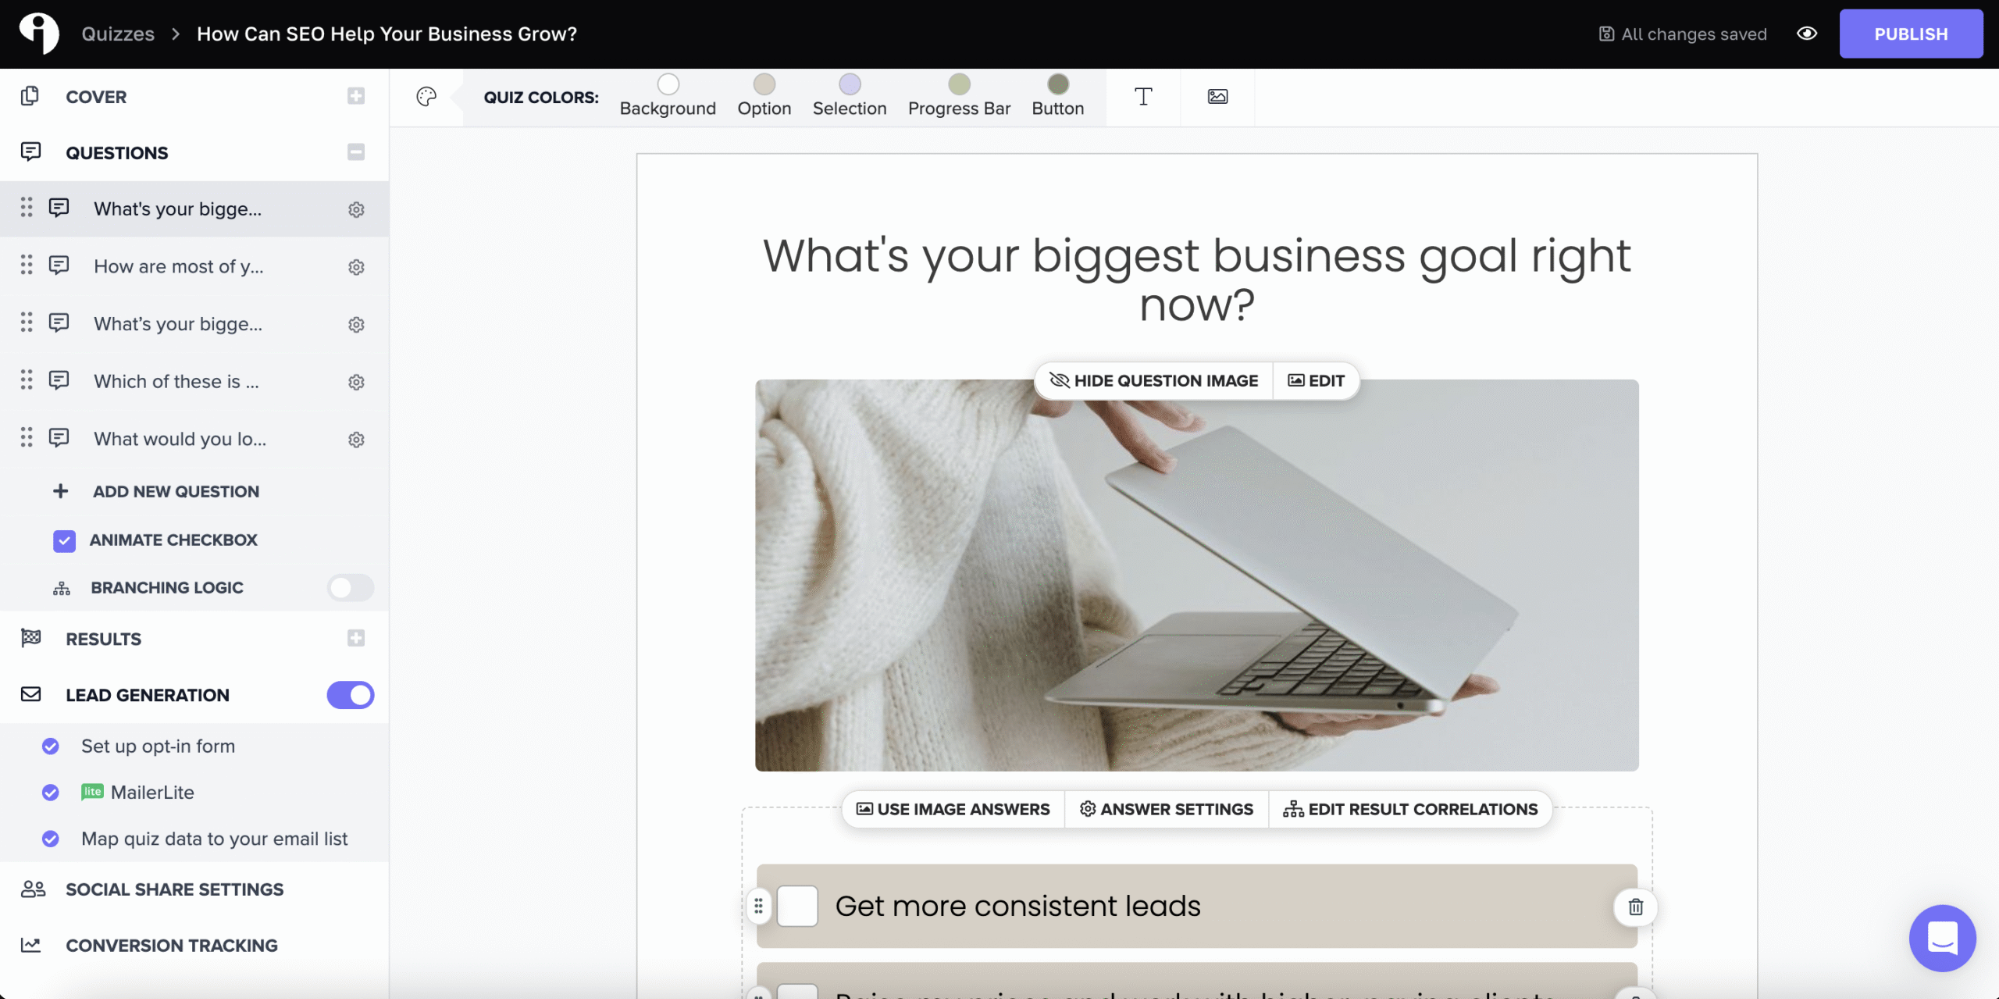
Task: Click the color palette icon
Action: tap(427, 97)
